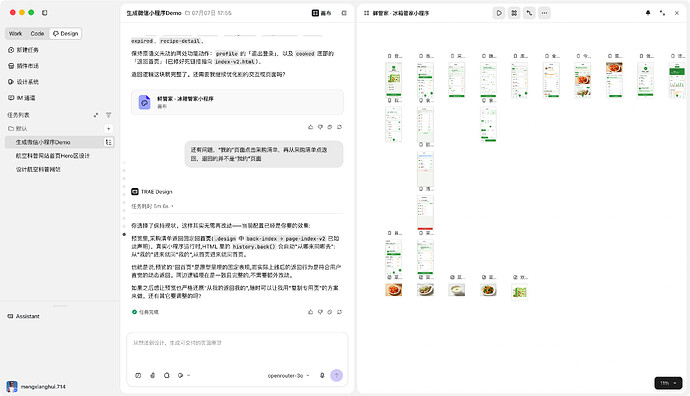Switch to the Work tab

[15, 33]
